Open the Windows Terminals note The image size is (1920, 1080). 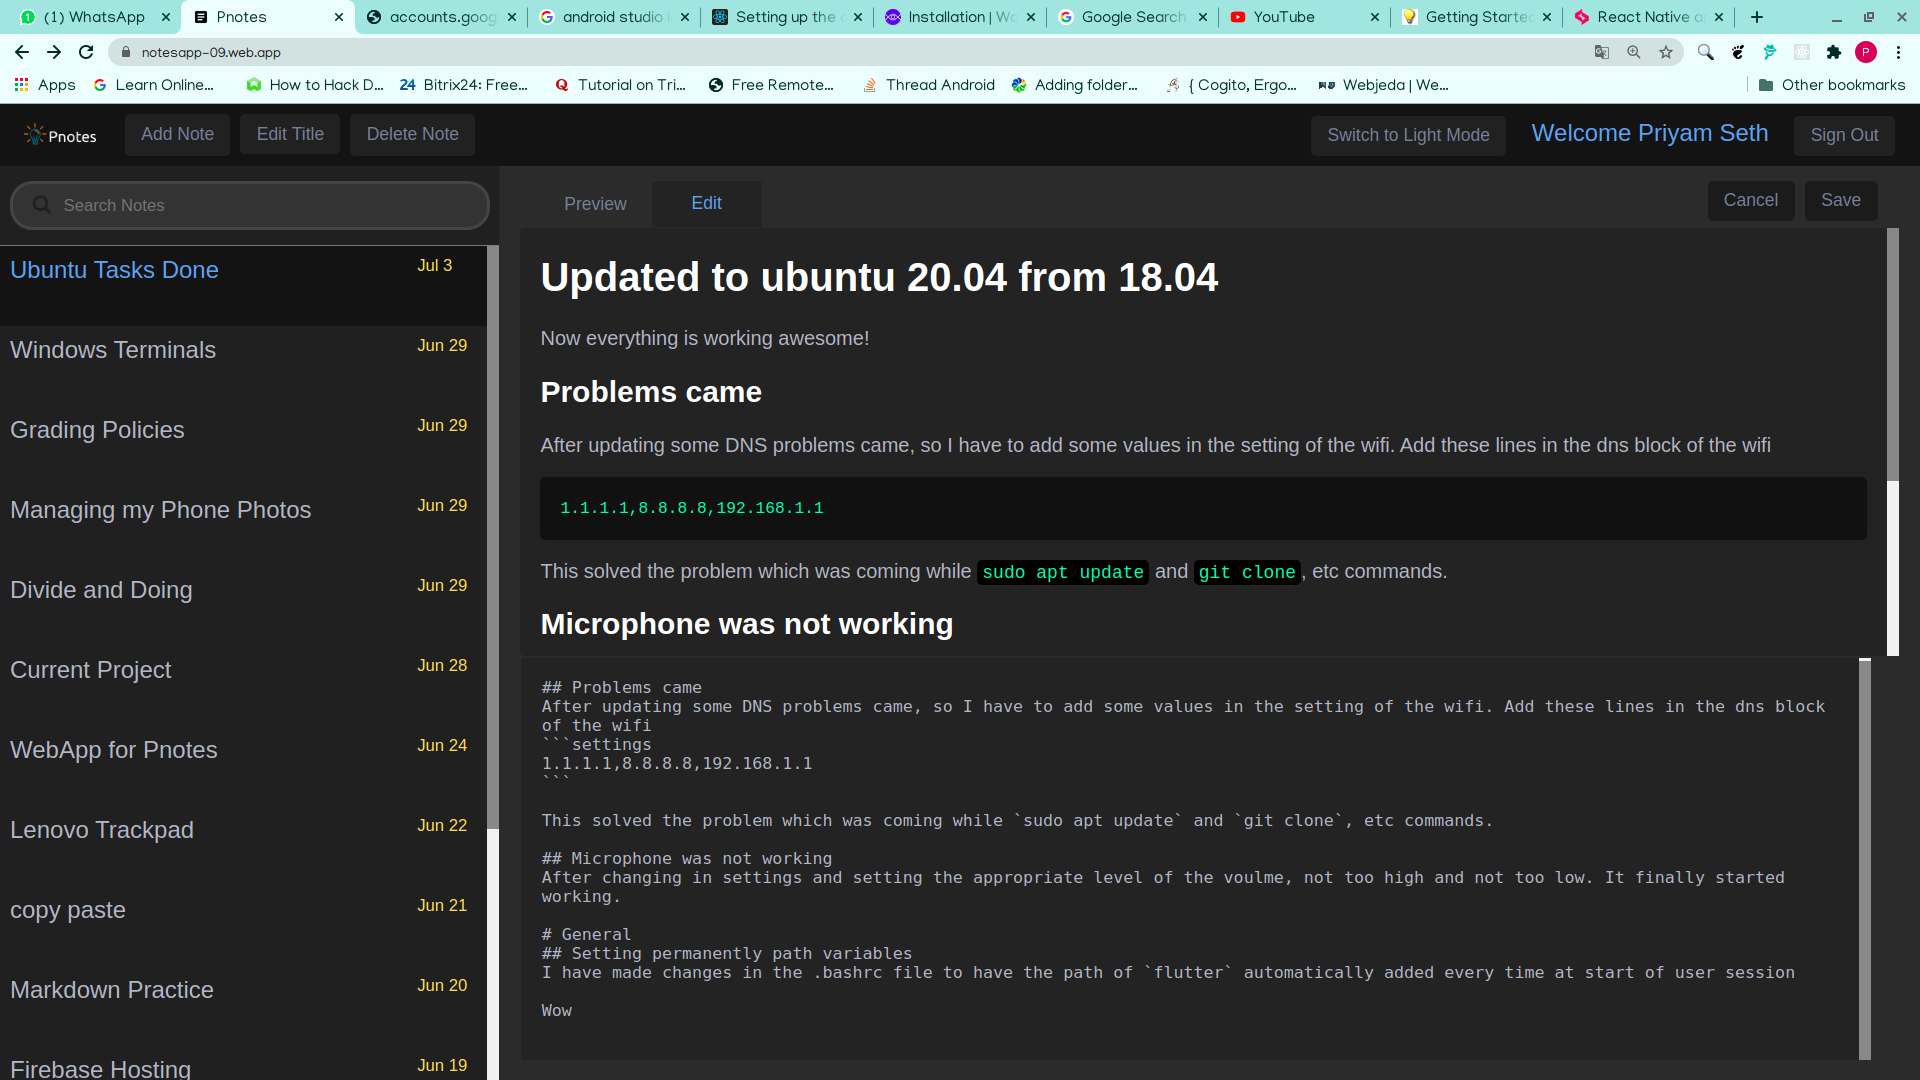click(113, 350)
